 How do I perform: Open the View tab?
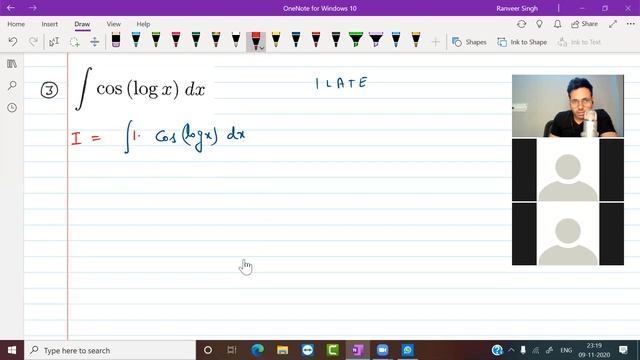tap(113, 24)
